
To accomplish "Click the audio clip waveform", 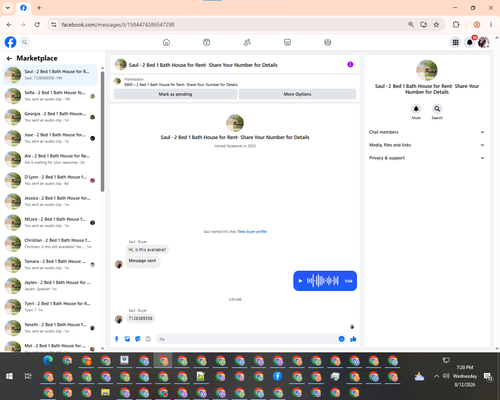I will click(322, 281).
